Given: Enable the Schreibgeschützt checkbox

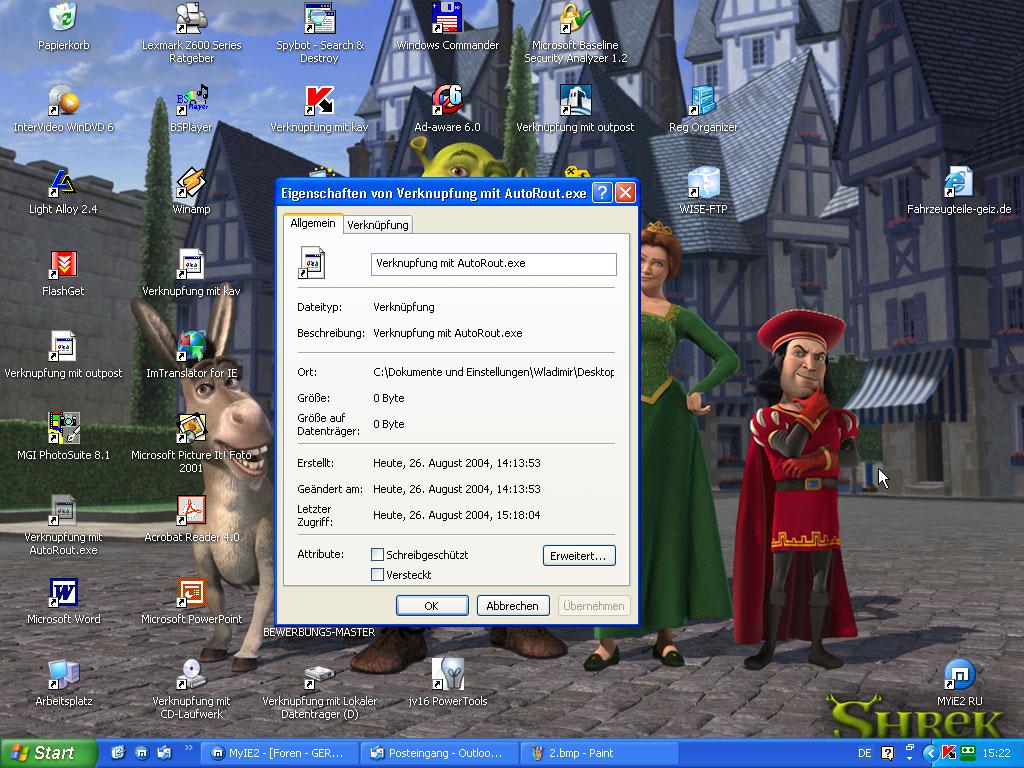Looking at the screenshot, I should (x=377, y=554).
